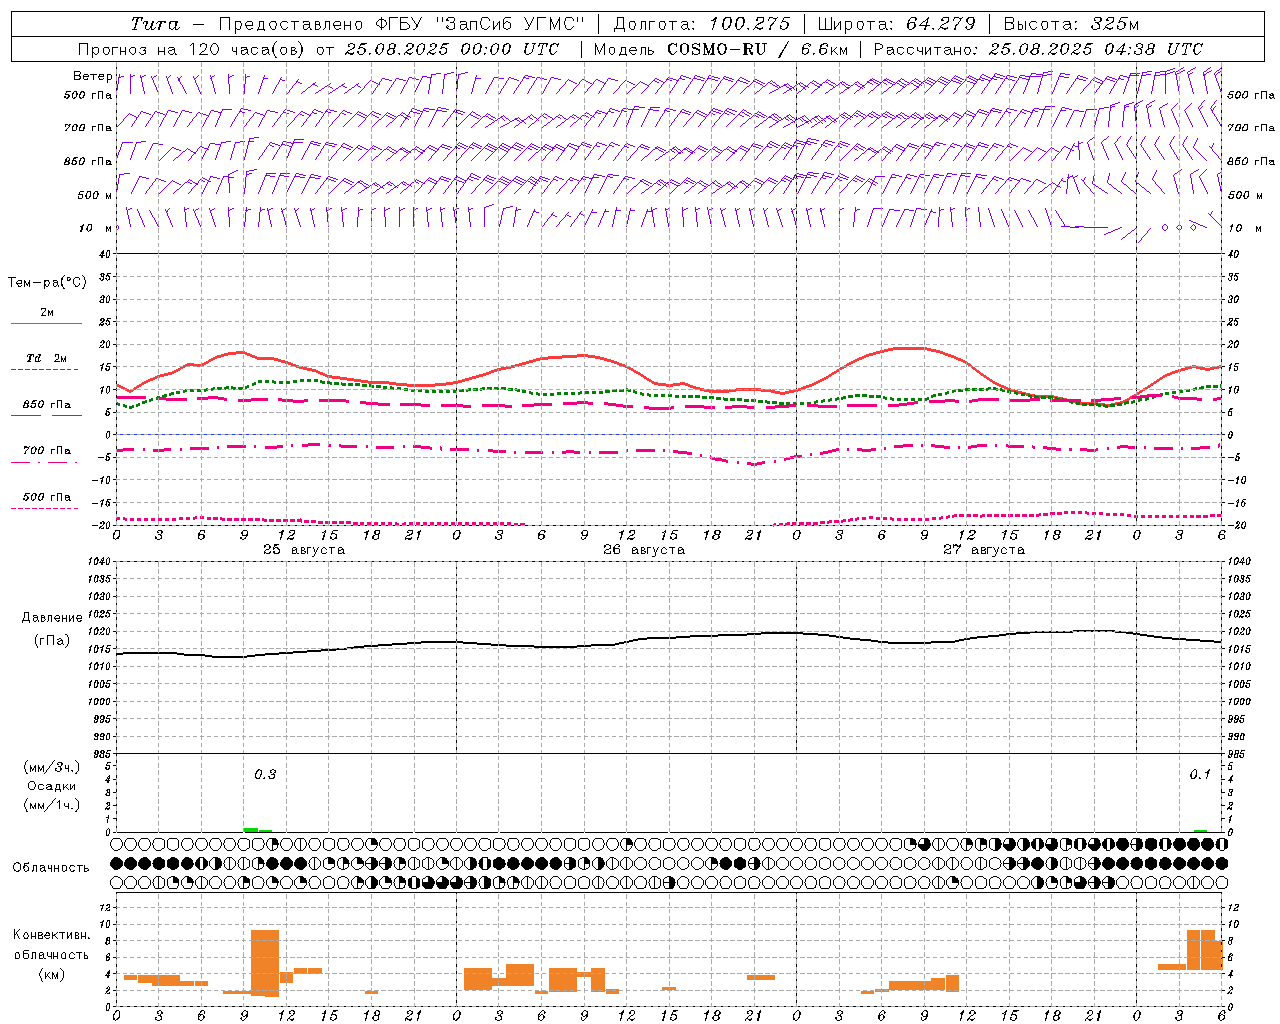
Task: Click the "Td 2м" dew point legend entry
Action: (47, 358)
